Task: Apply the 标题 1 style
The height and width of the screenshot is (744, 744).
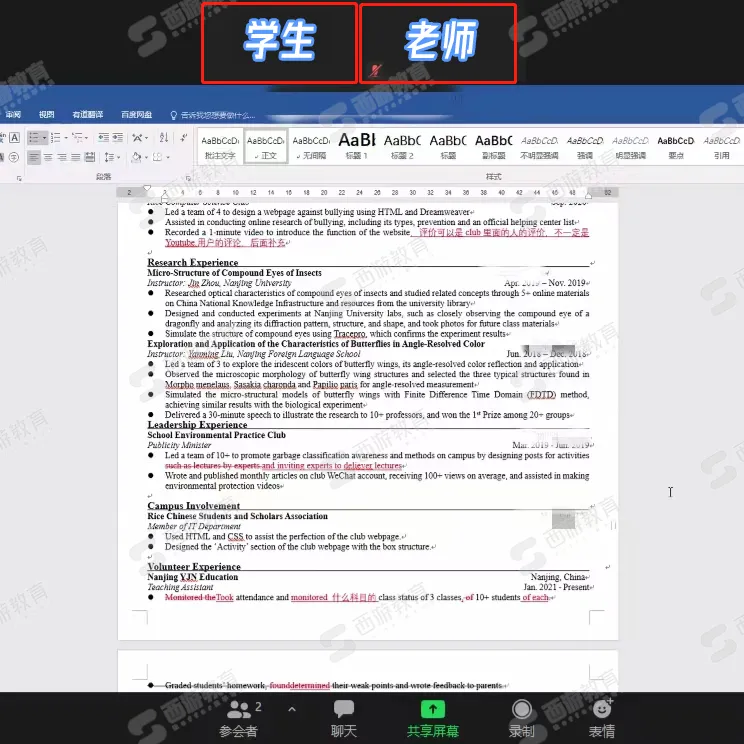Action: (x=357, y=147)
